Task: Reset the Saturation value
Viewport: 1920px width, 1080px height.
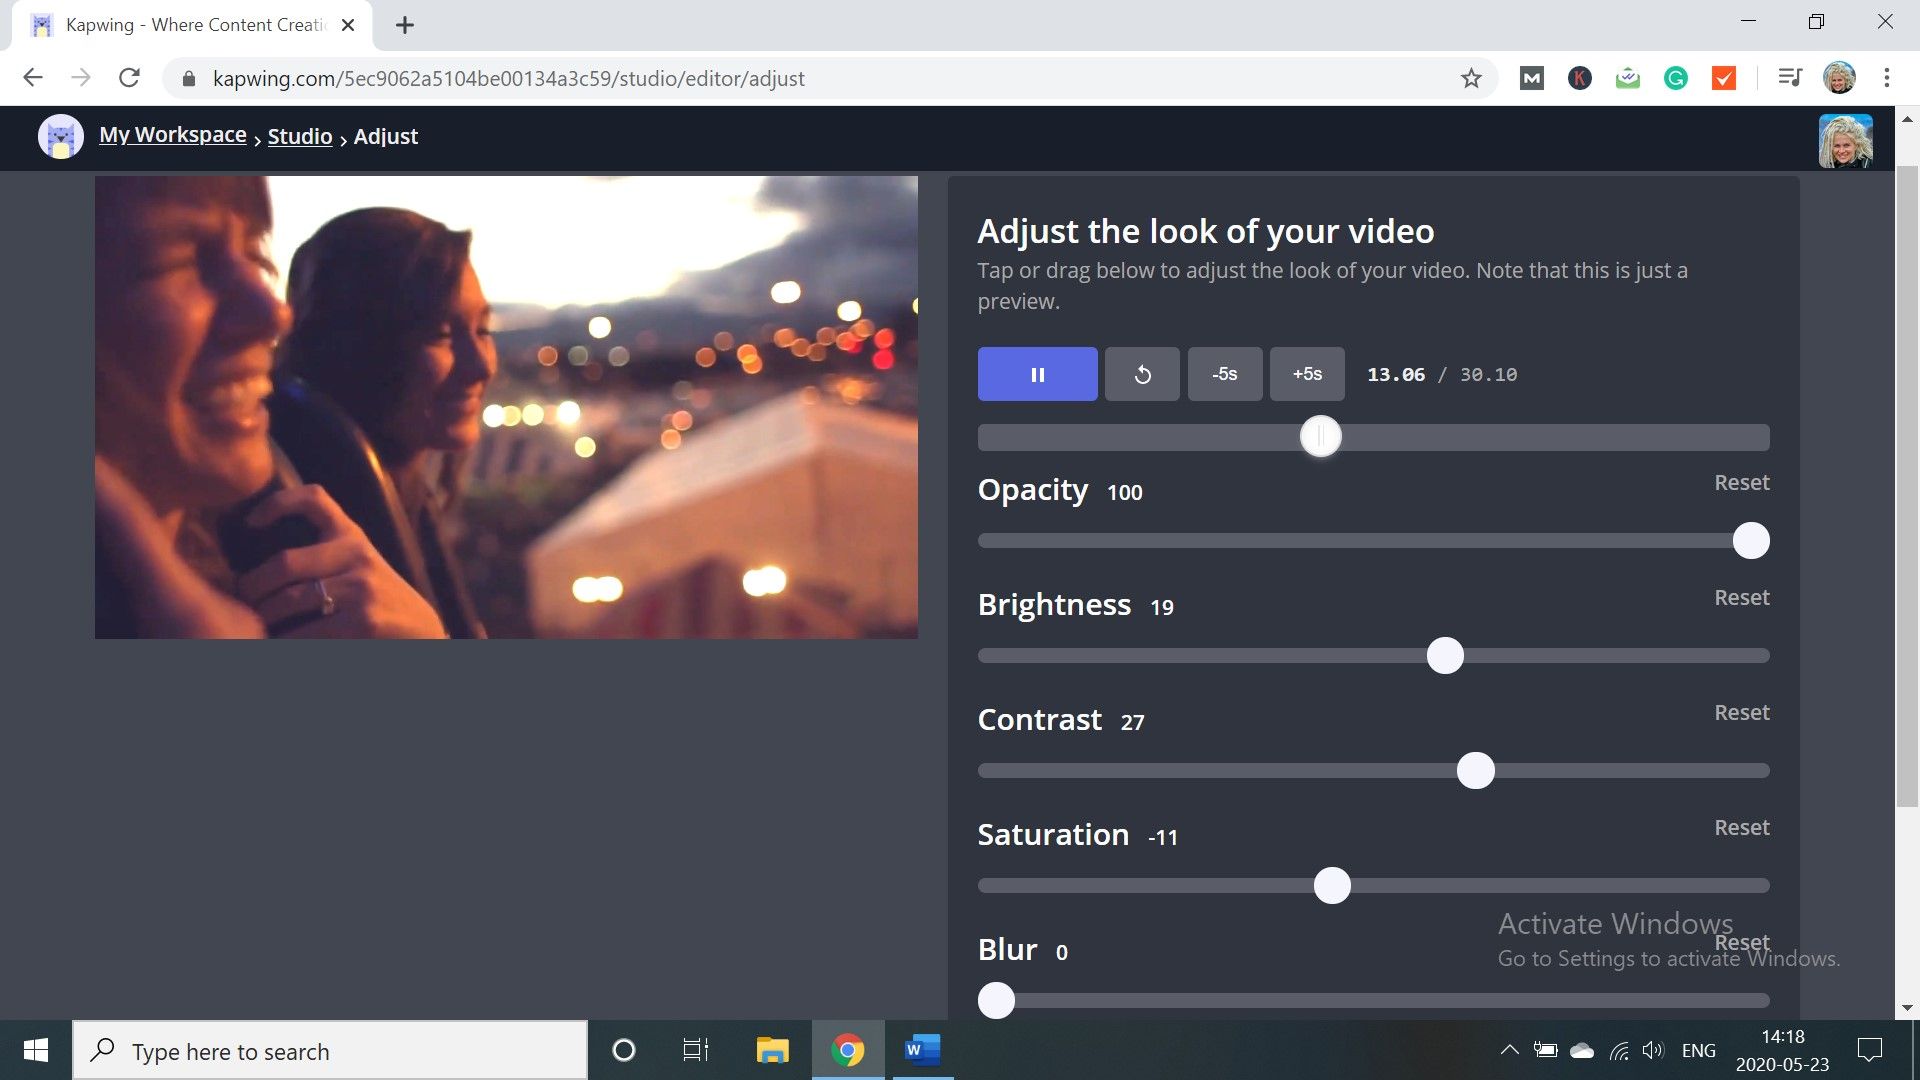Action: click(1741, 828)
